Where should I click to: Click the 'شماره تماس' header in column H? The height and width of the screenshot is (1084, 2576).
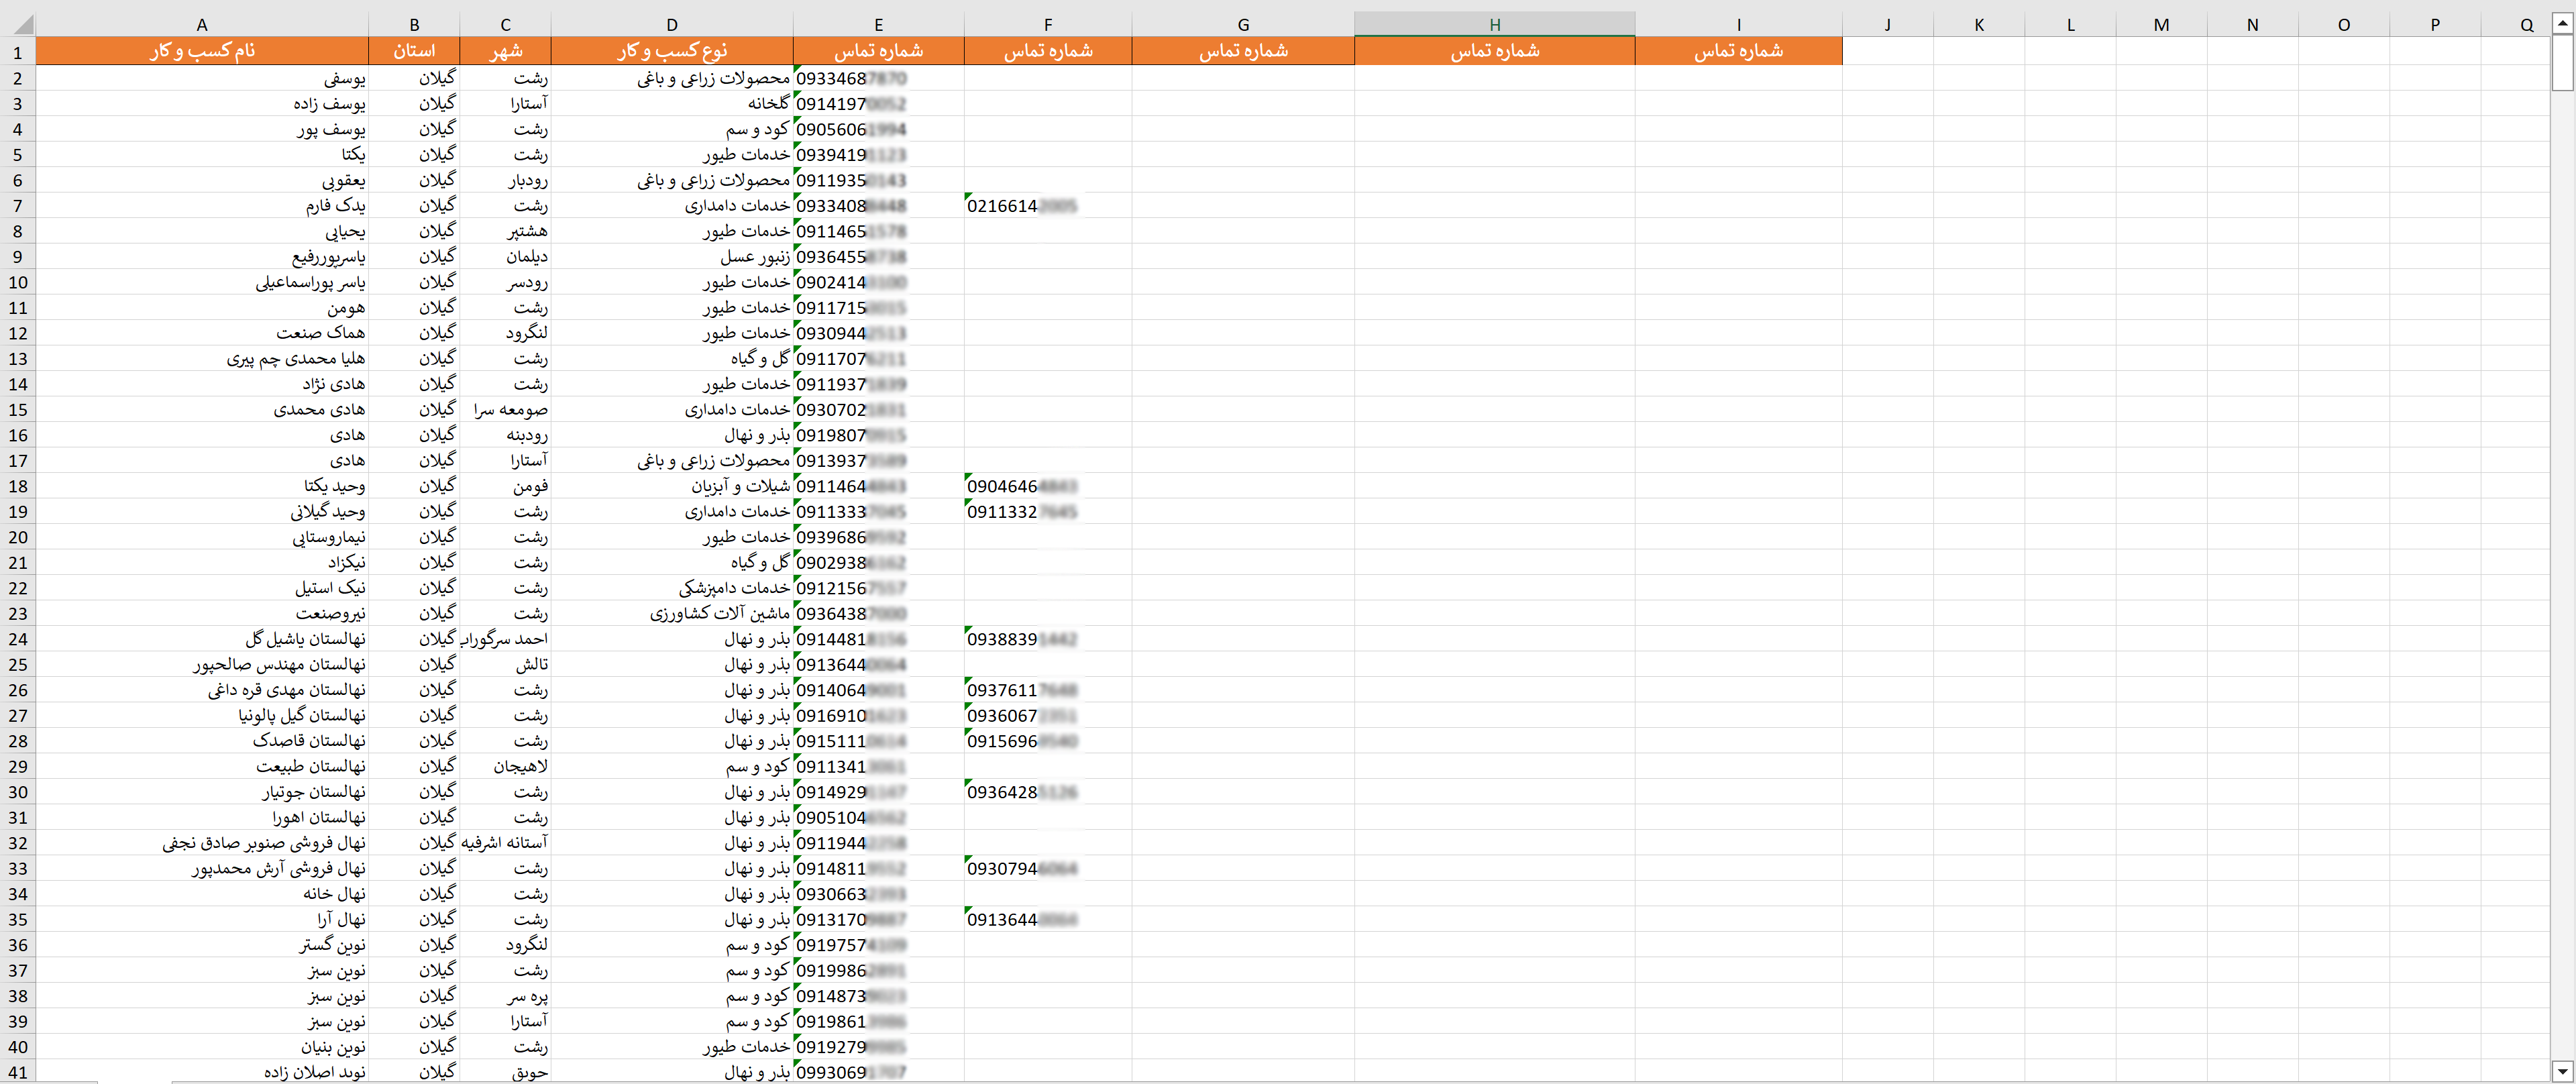click(1494, 51)
